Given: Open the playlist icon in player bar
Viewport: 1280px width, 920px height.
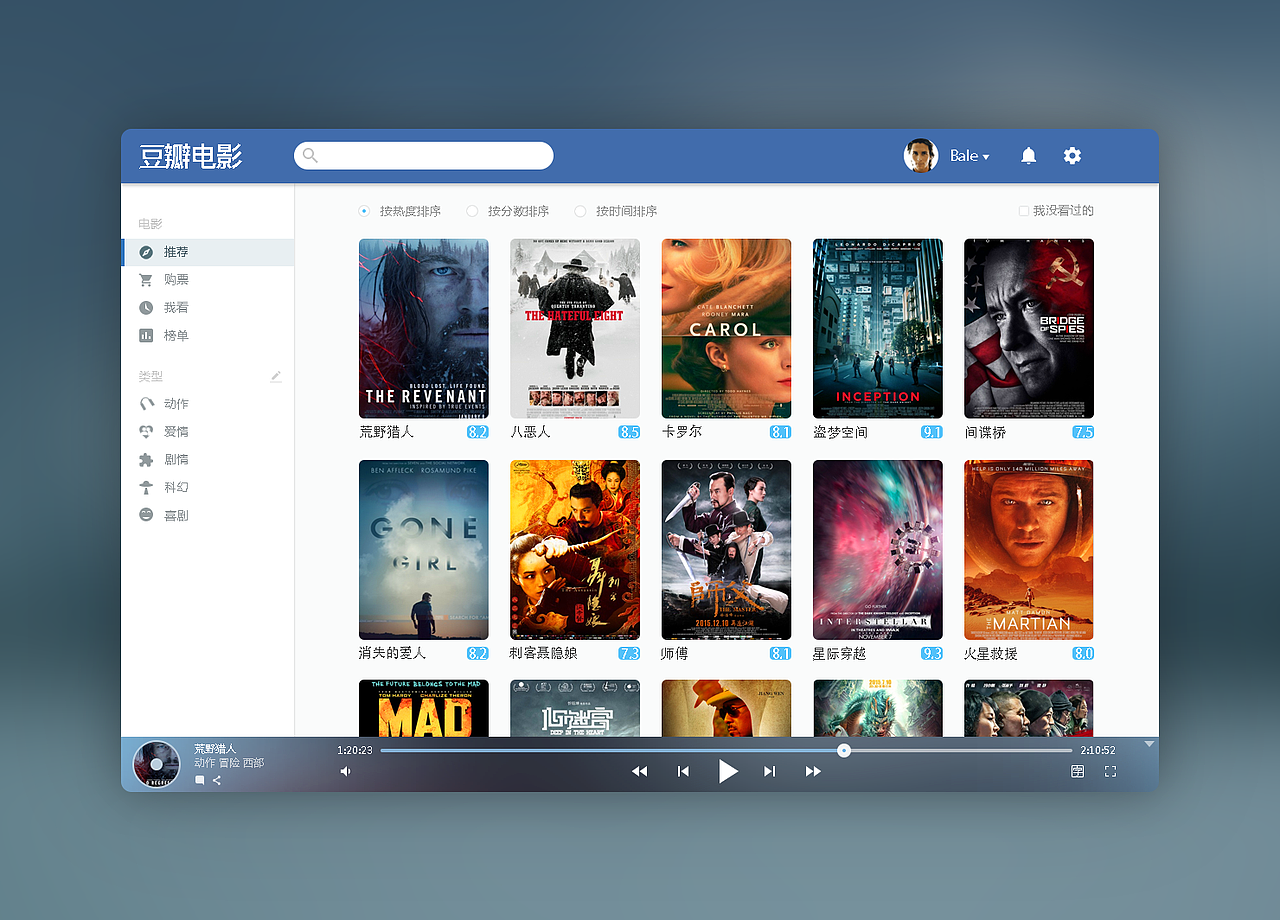Looking at the screenshot, I should [x=1077, y=771].
